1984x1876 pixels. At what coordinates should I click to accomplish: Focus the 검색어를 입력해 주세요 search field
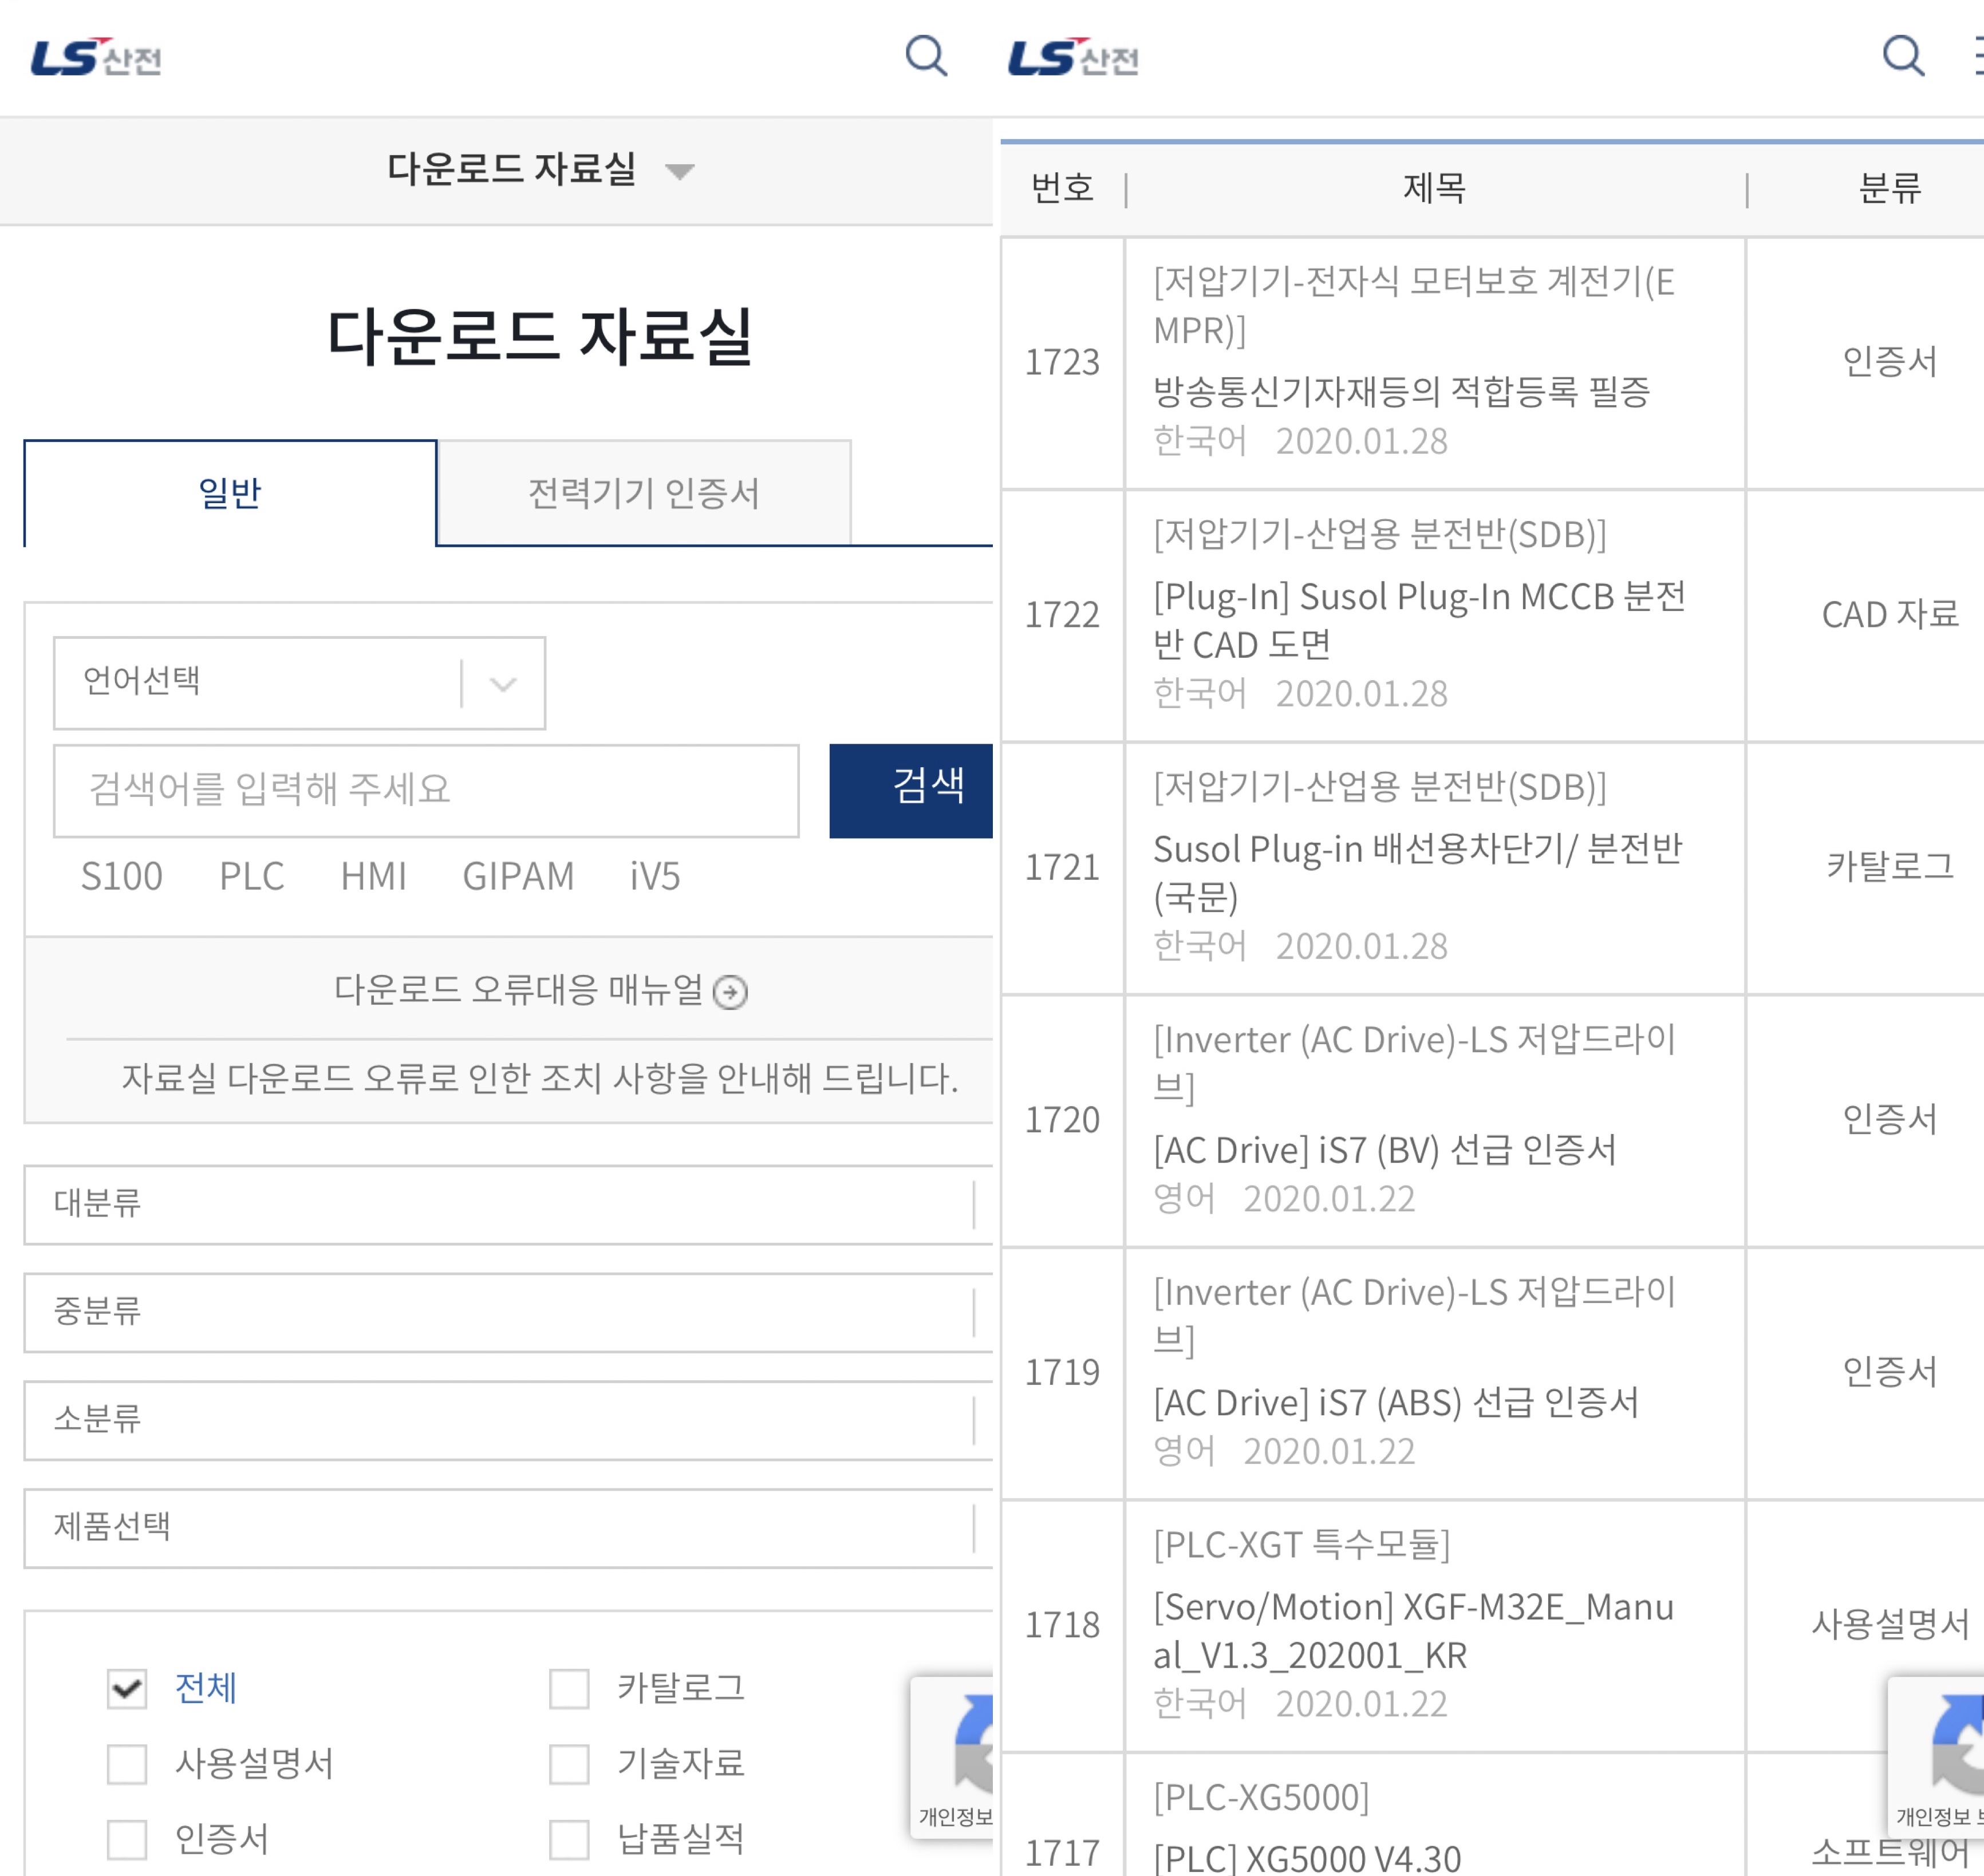coord(426,790)
